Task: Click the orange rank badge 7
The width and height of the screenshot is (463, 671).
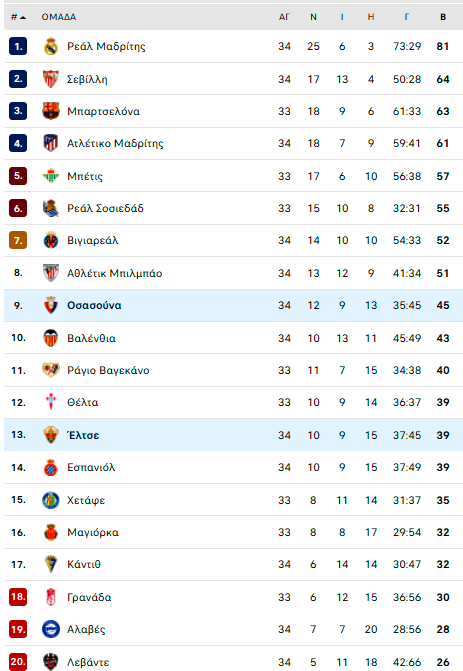Action: click(18, 240)
